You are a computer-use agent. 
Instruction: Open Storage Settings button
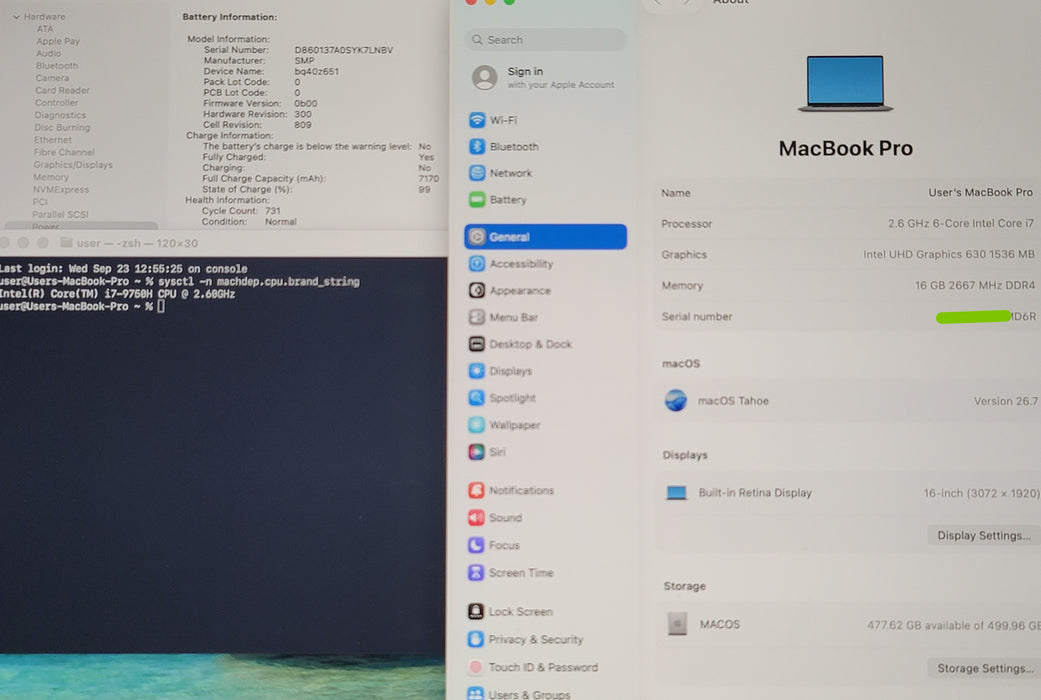pyautogui.click(x=985, y=668)
